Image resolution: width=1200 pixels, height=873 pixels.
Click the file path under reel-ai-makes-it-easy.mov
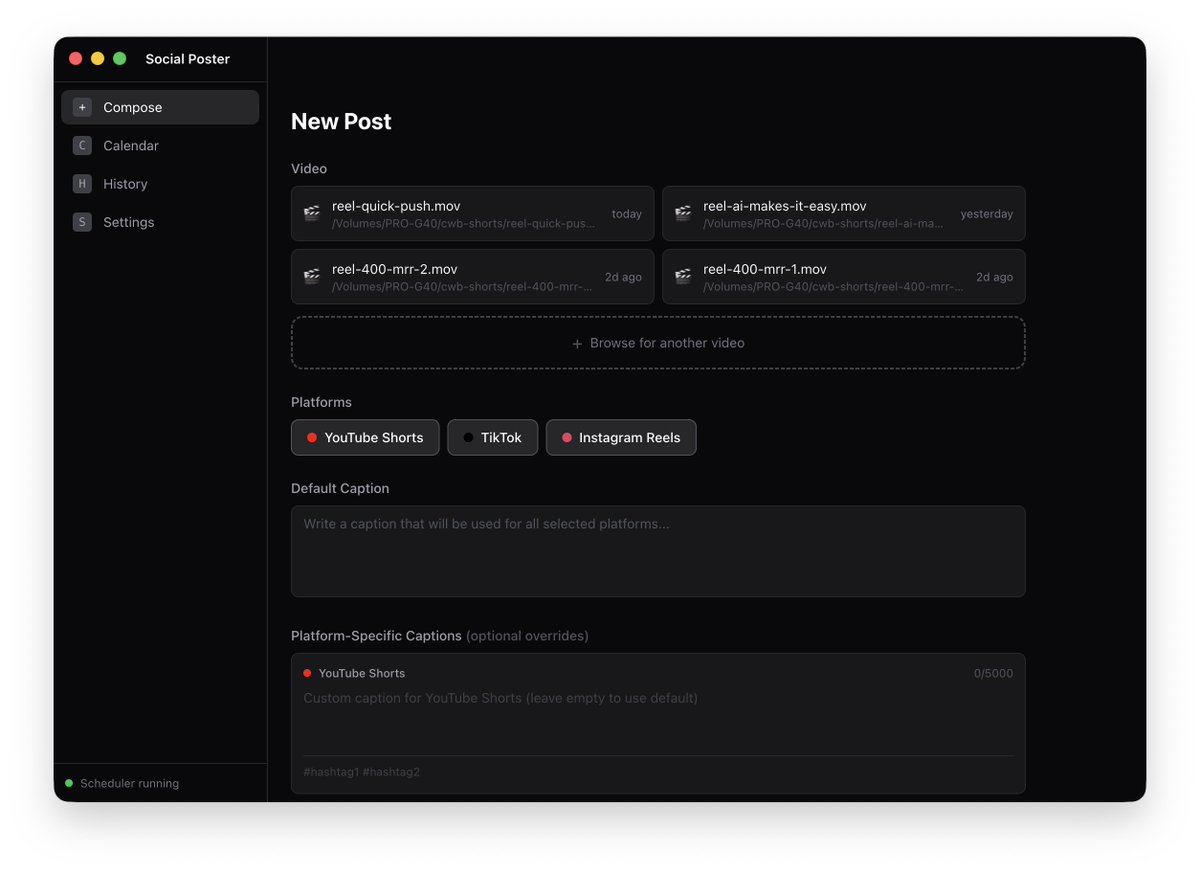(823, 224)
